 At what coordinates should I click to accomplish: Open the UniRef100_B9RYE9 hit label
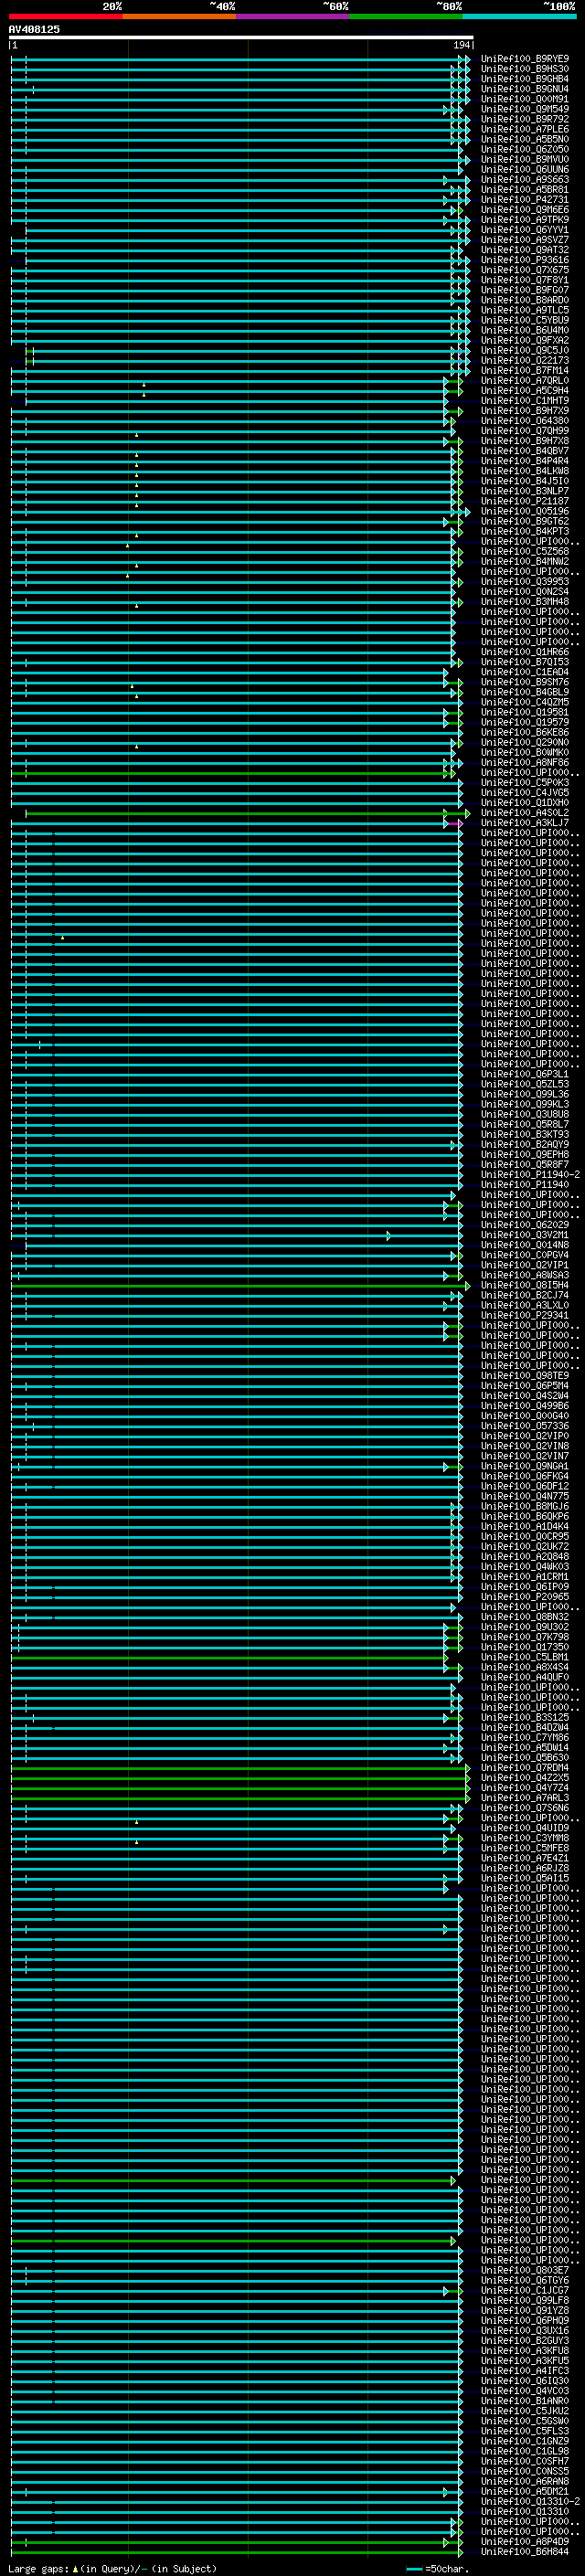[525, 59]
